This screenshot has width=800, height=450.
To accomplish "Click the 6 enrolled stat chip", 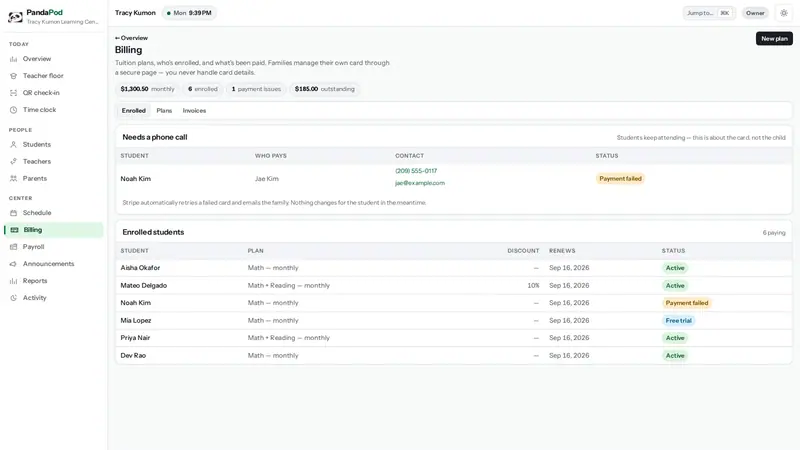I will click(x=203, y=89).
